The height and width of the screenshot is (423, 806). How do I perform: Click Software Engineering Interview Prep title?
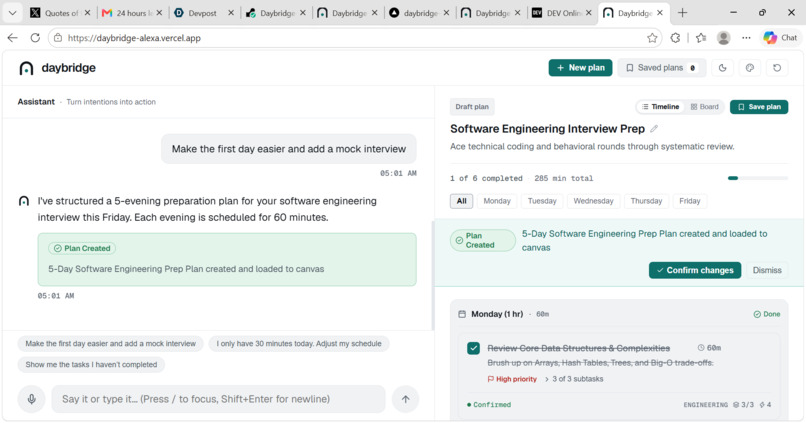(547, 129)
